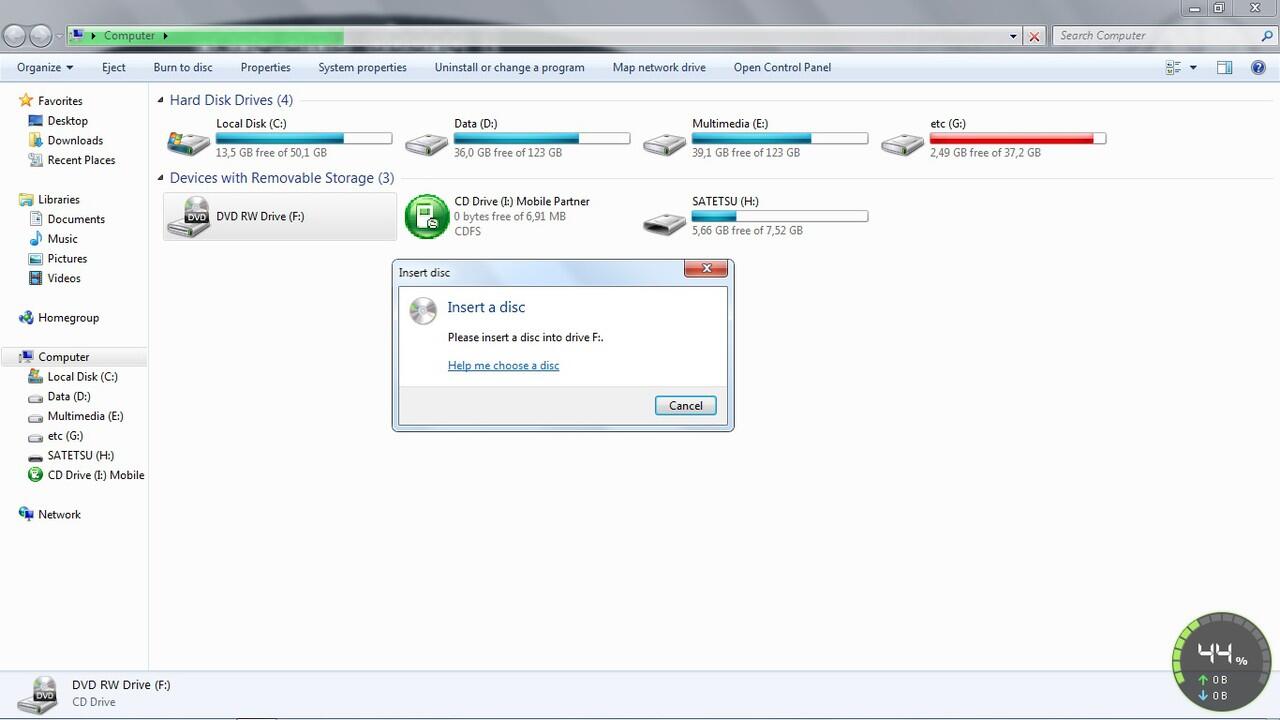
Task: Open Properties from the toolbar
Action: tap(266, 67)
